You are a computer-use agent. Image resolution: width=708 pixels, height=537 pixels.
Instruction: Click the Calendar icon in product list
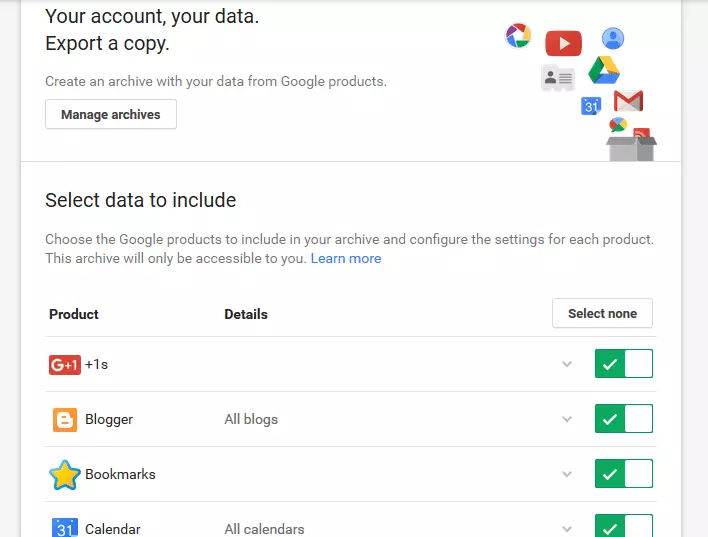tap(65, 528)
